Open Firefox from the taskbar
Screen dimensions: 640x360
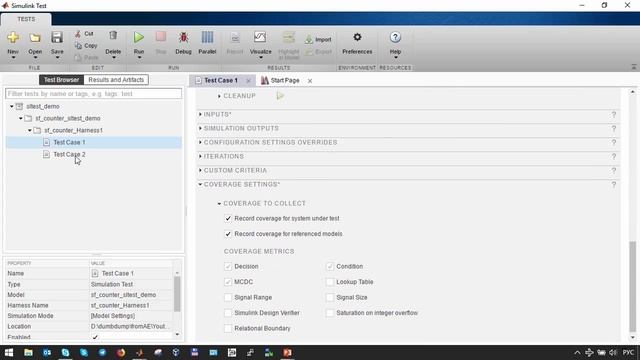[x=121, y=353]
